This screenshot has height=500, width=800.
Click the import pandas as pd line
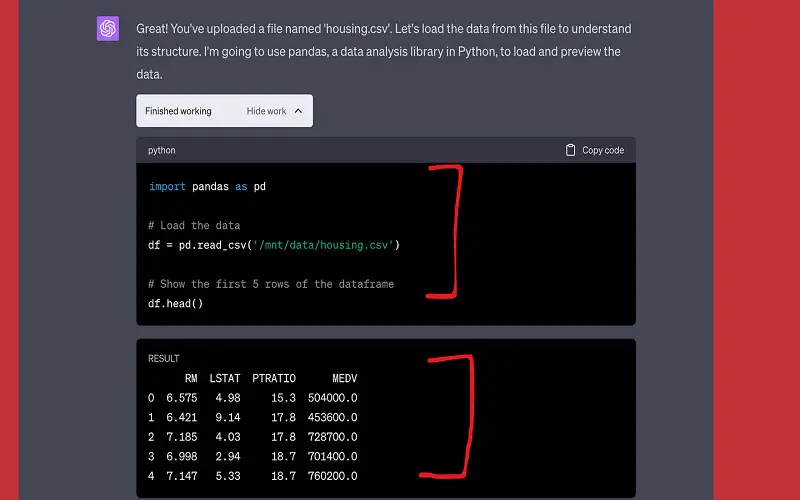coord(207,187)
